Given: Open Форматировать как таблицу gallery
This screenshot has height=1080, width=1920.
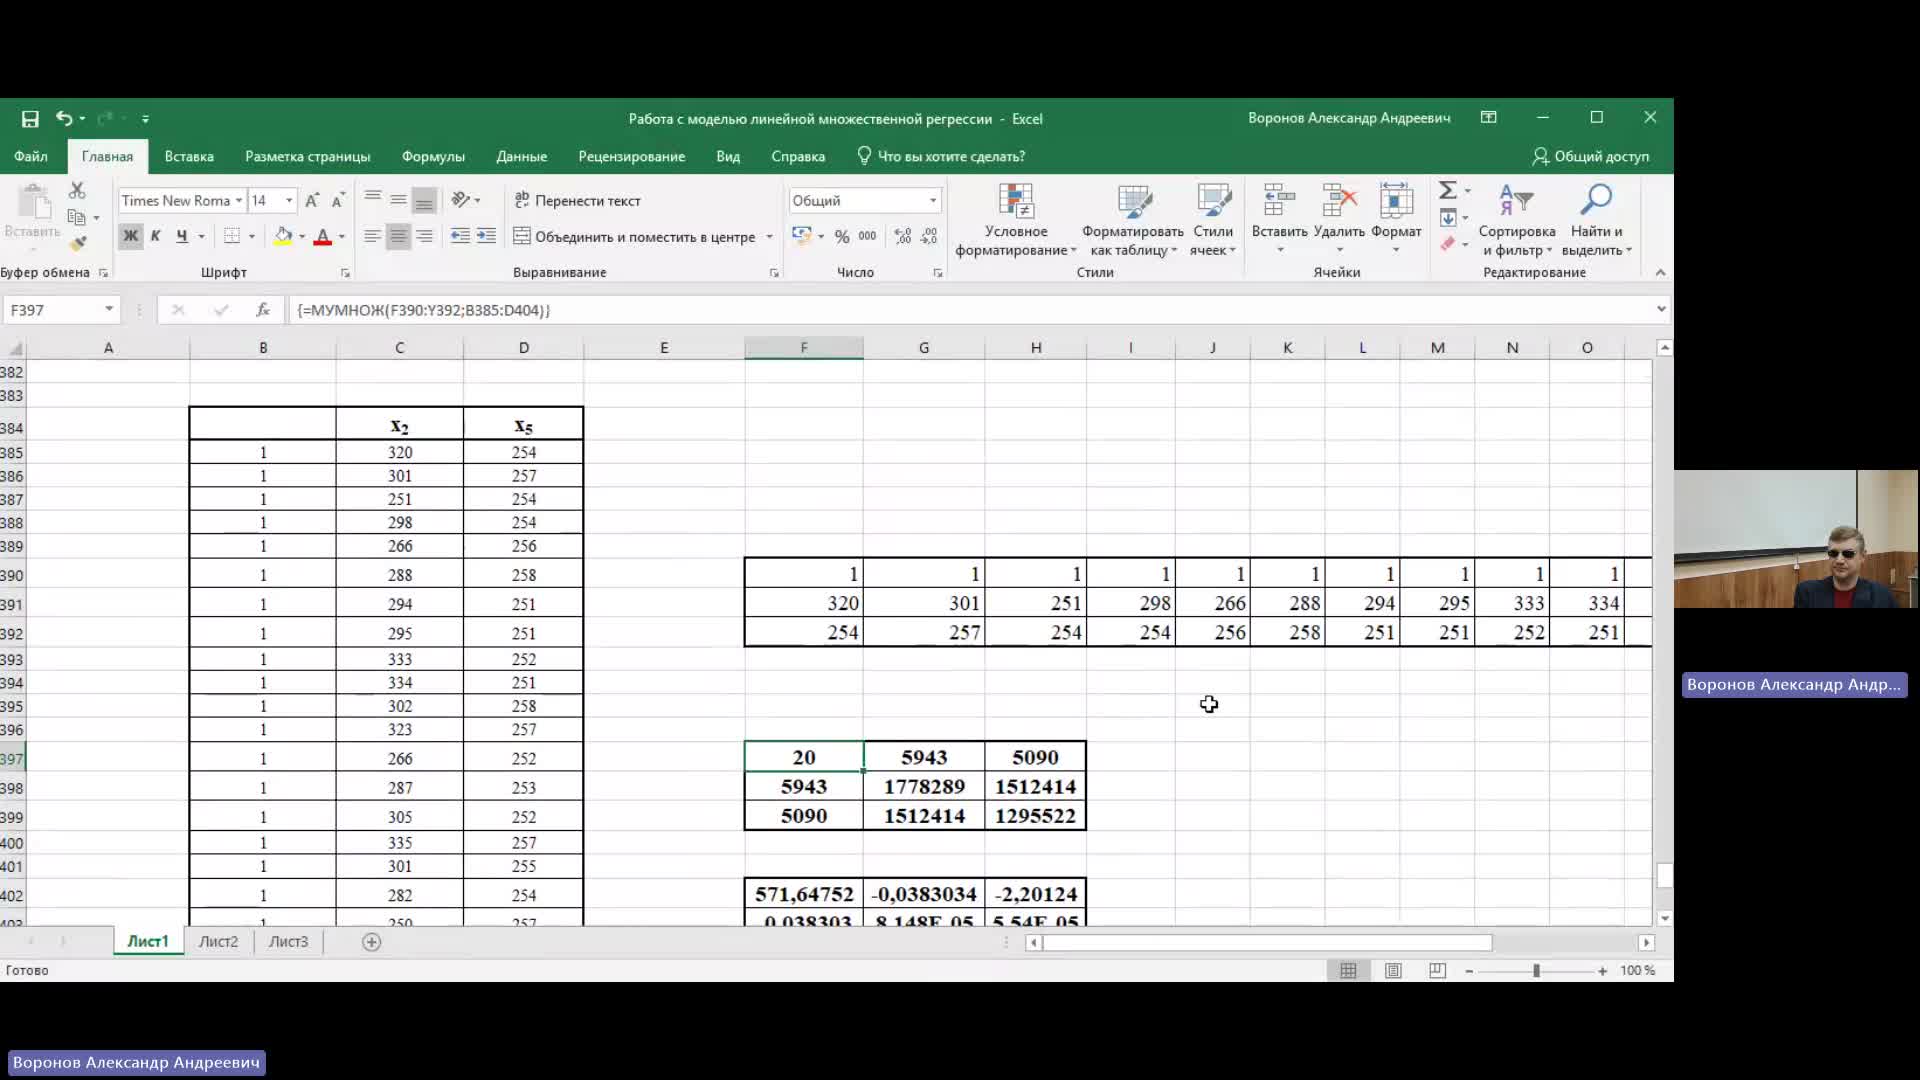Looking at the screenshot, I should point(1133,220).
